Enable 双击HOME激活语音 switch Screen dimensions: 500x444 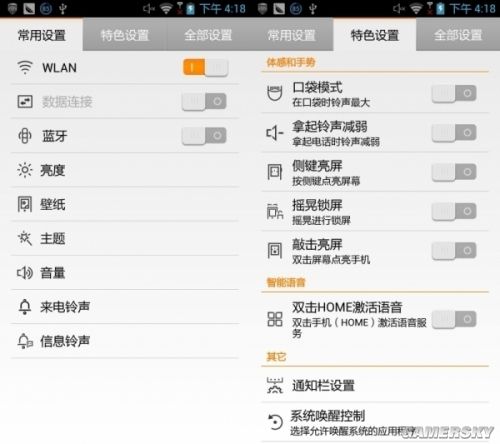tap(454, 319)
